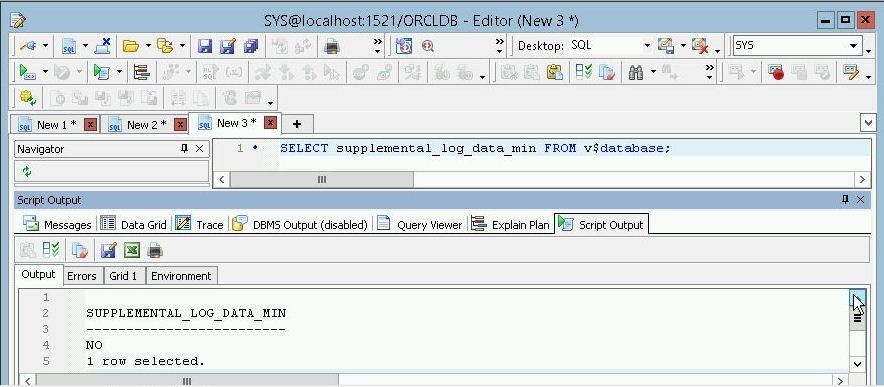Click the overflow chevron next to binoculars
Image resolution: width=884 pixels, height=387 pixels.
(709, 72)
